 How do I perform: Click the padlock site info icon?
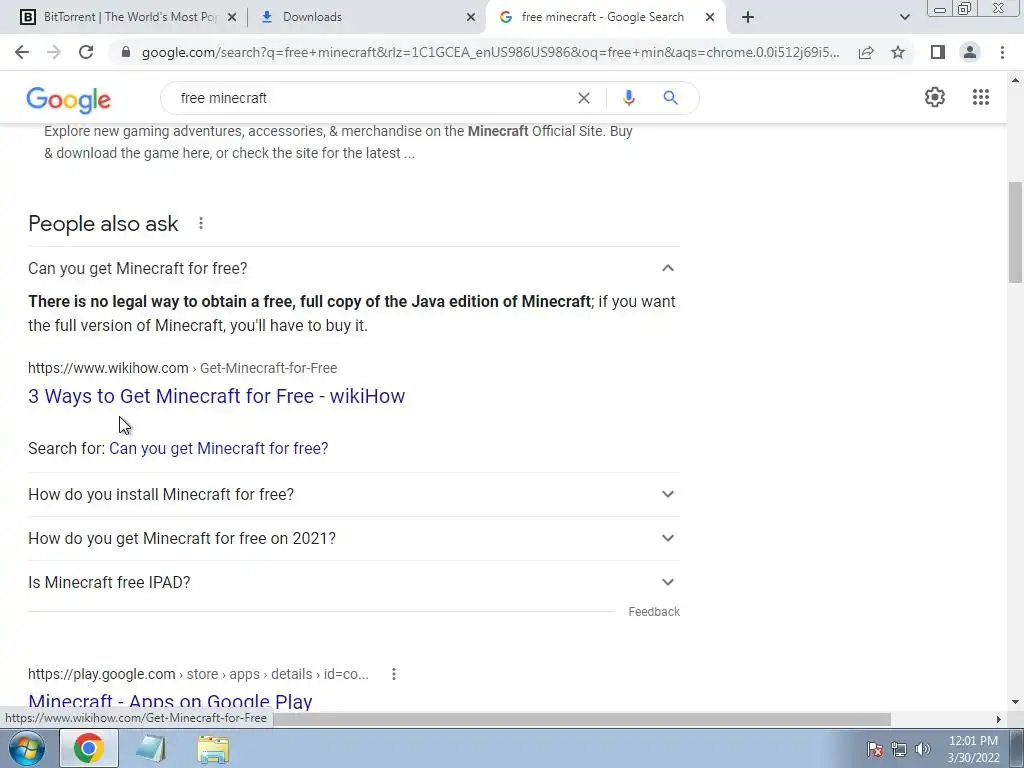(x=126, y=52)
